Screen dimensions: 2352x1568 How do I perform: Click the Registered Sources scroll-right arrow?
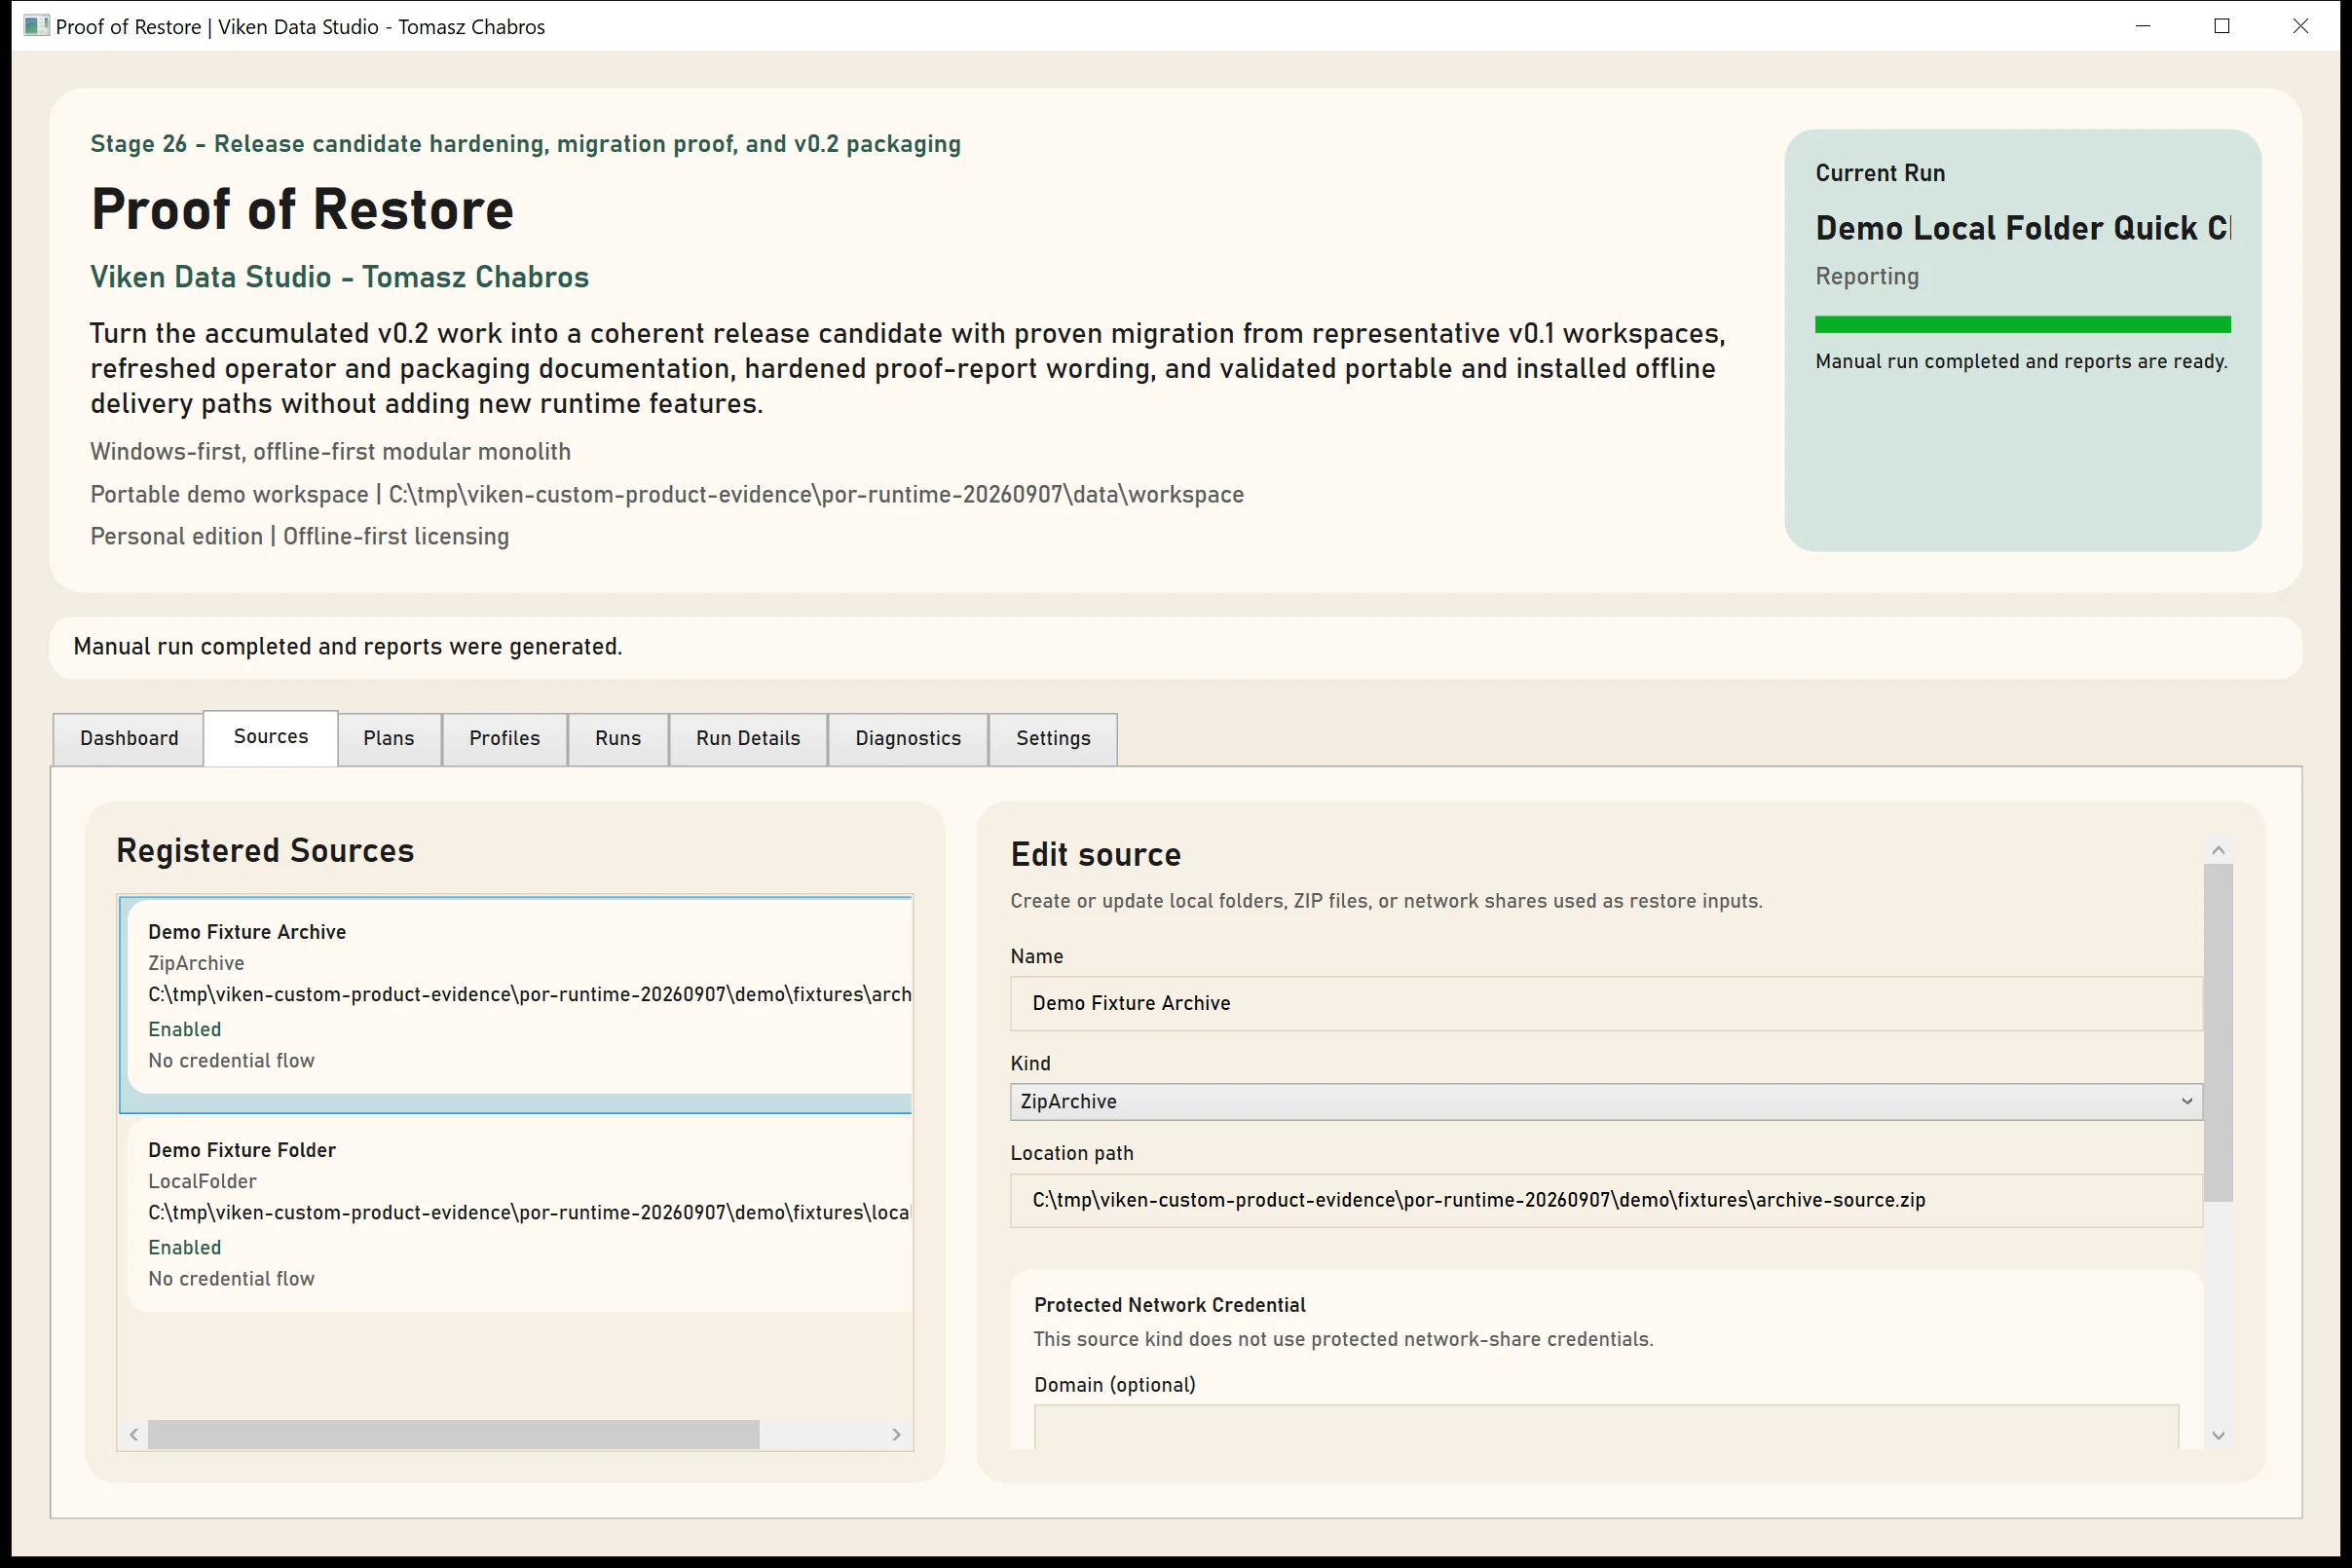[896, 1435]
